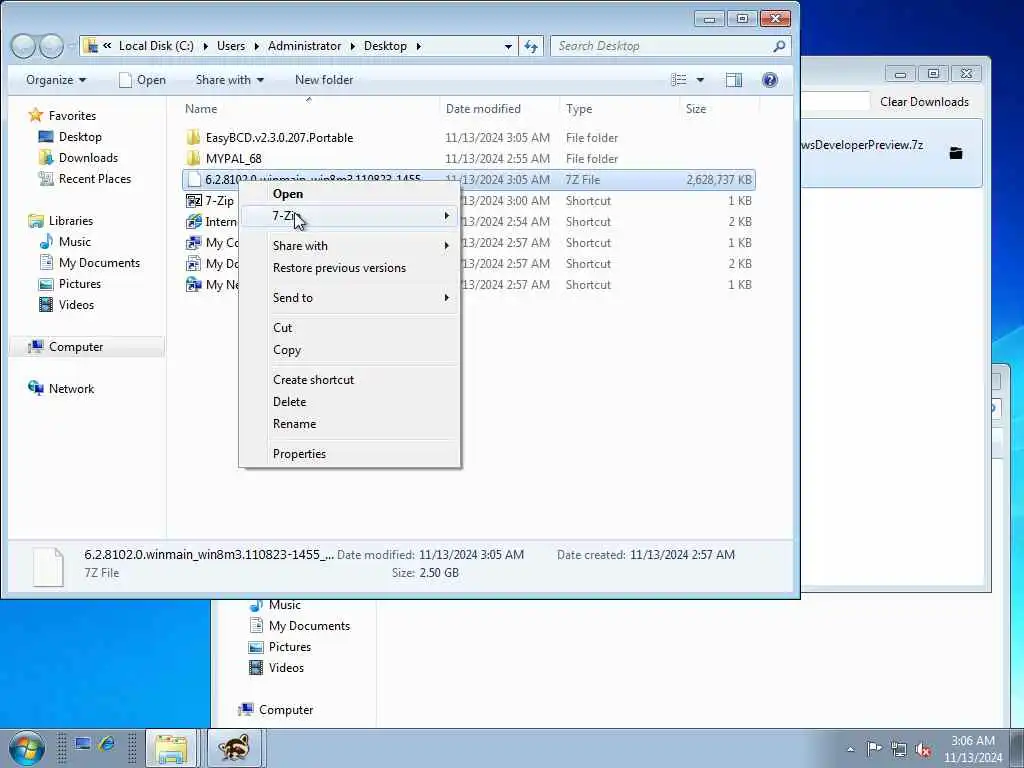Click the Back navigation arrow button
The width and height of the screenshot is (1024, 768).
click(x=24, y=46)
